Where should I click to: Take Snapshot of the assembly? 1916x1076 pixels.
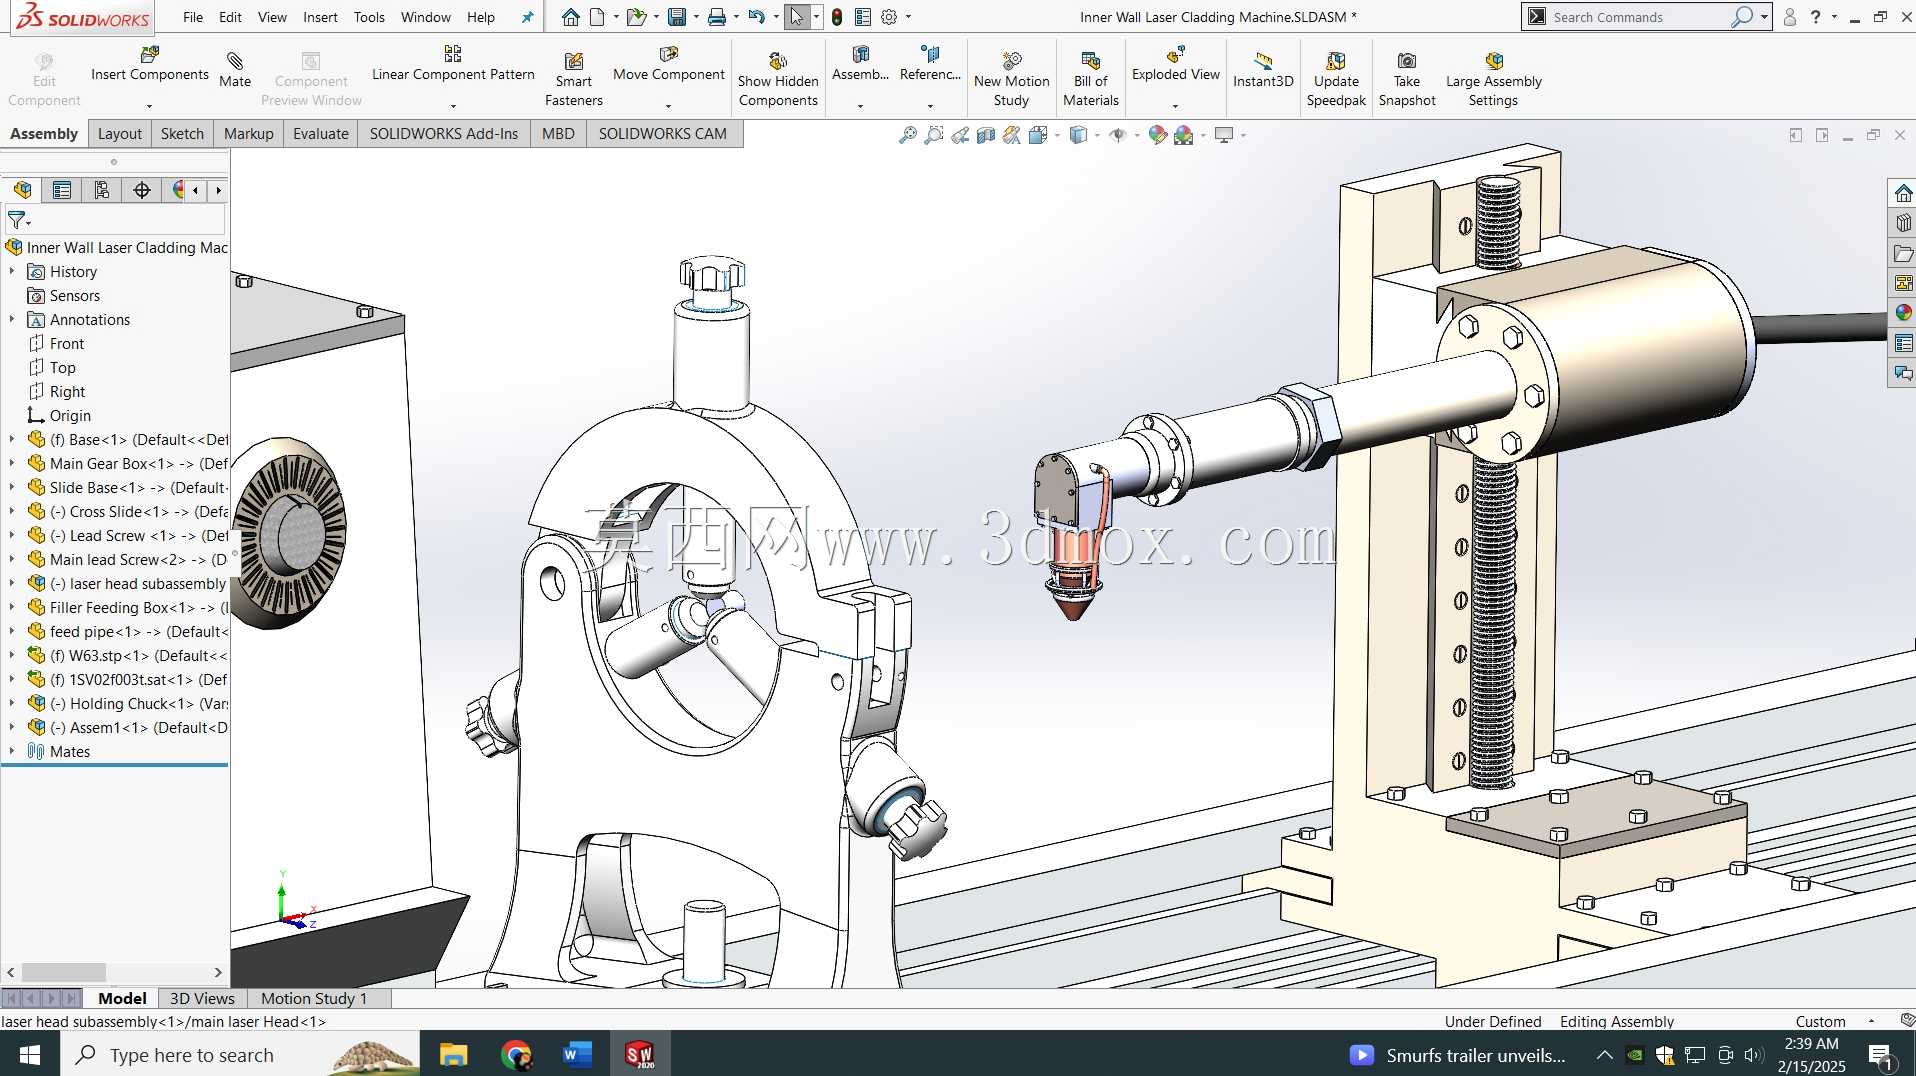[1407, 79]
